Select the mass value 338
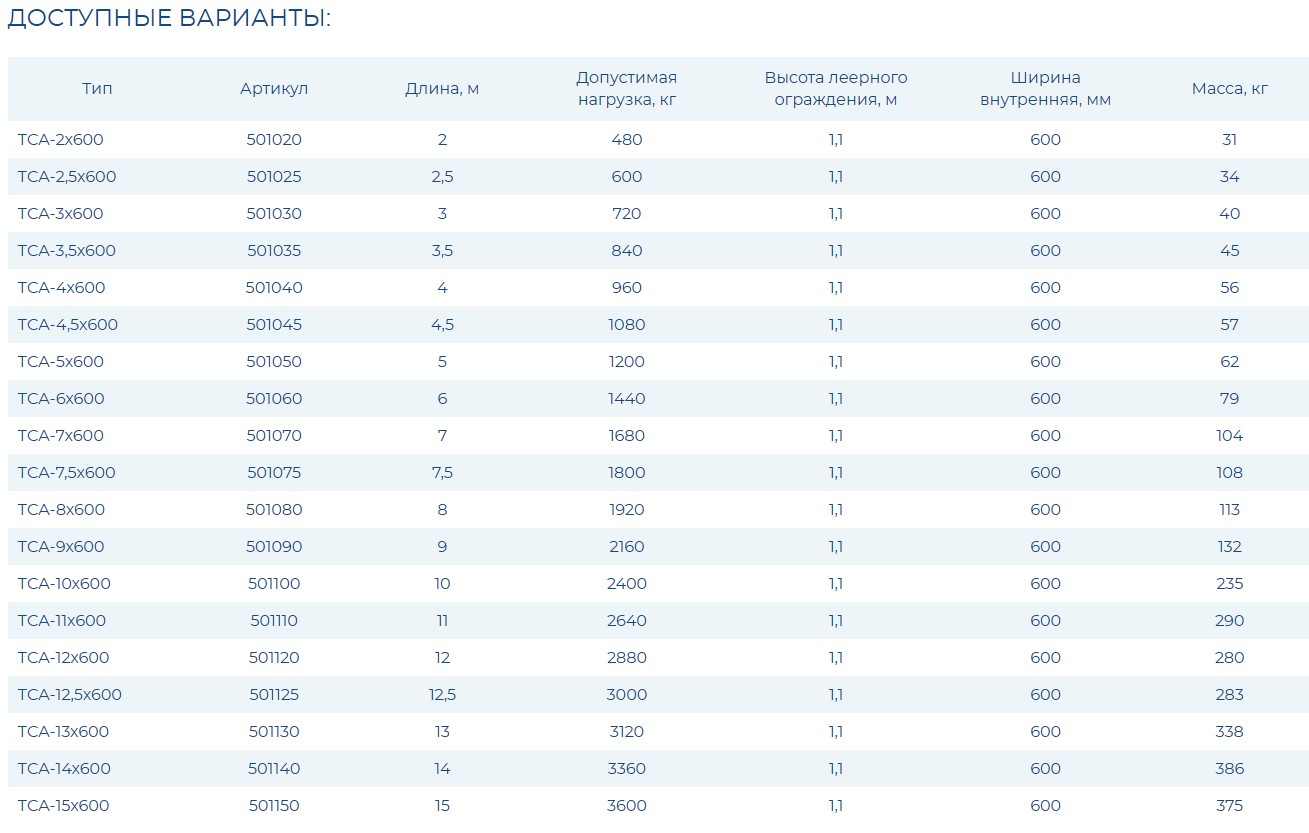This screenshot has width=1309, height=833. 1230,732
